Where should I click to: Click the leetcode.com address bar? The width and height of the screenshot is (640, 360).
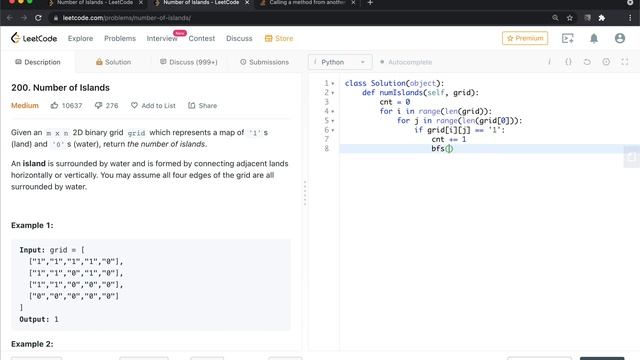127,18
